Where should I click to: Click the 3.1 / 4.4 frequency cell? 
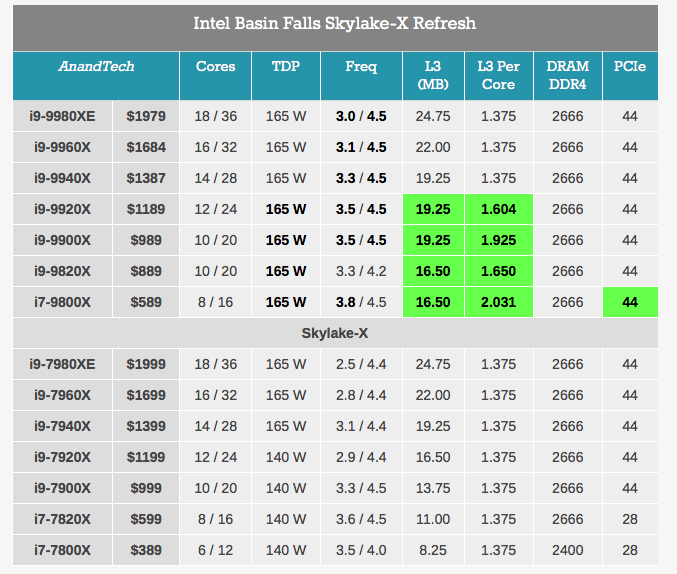tap(361, 426)
